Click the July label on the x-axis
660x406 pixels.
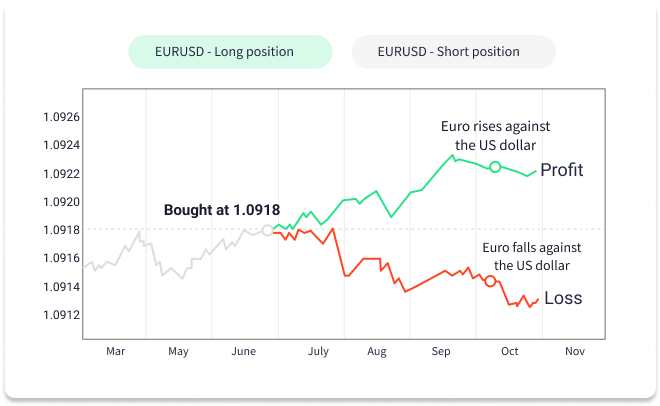(x=318, y=352)
